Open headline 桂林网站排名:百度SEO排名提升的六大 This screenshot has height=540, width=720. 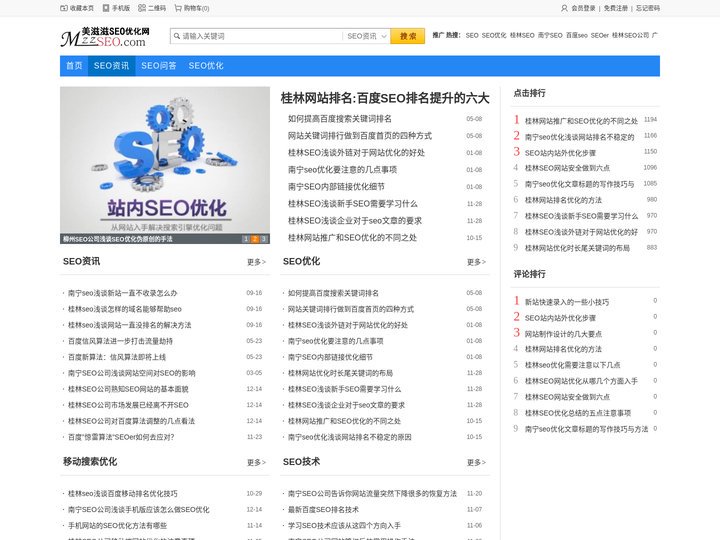[385, 98]
